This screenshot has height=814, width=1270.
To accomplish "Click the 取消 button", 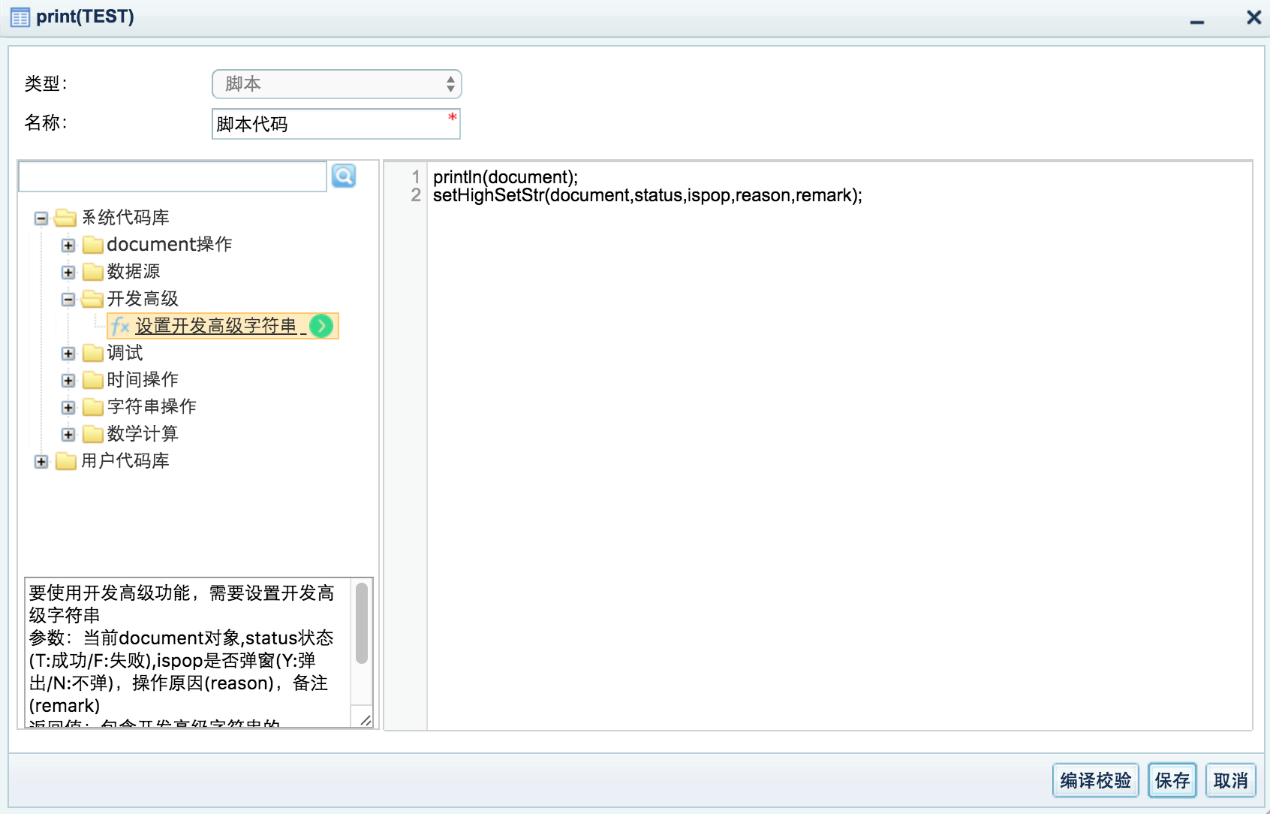I will pyautogui.click(x=1230, y=780).
